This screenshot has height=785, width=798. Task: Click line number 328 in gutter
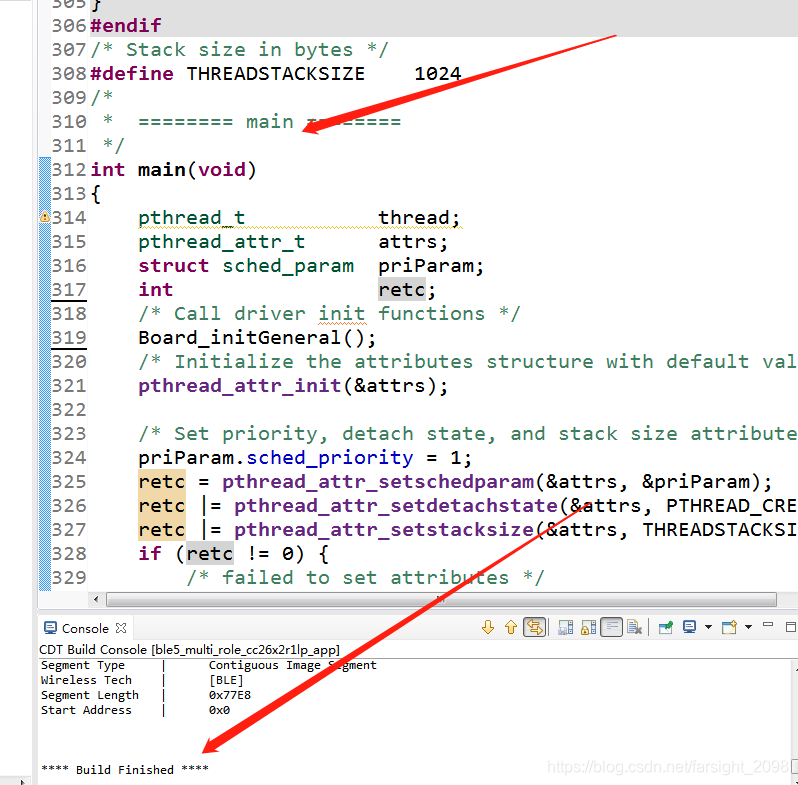[69, 554]
